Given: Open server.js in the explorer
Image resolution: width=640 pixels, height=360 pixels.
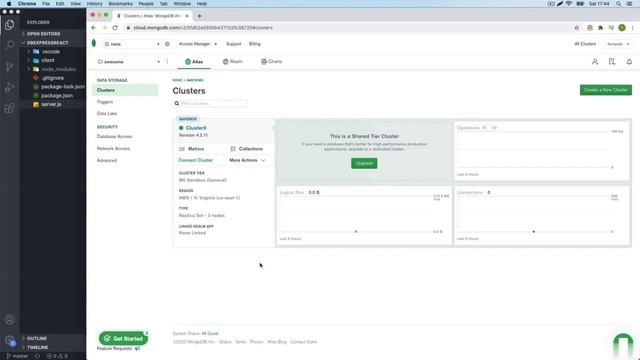Looking at the screenshot, I should pos(51,104).
